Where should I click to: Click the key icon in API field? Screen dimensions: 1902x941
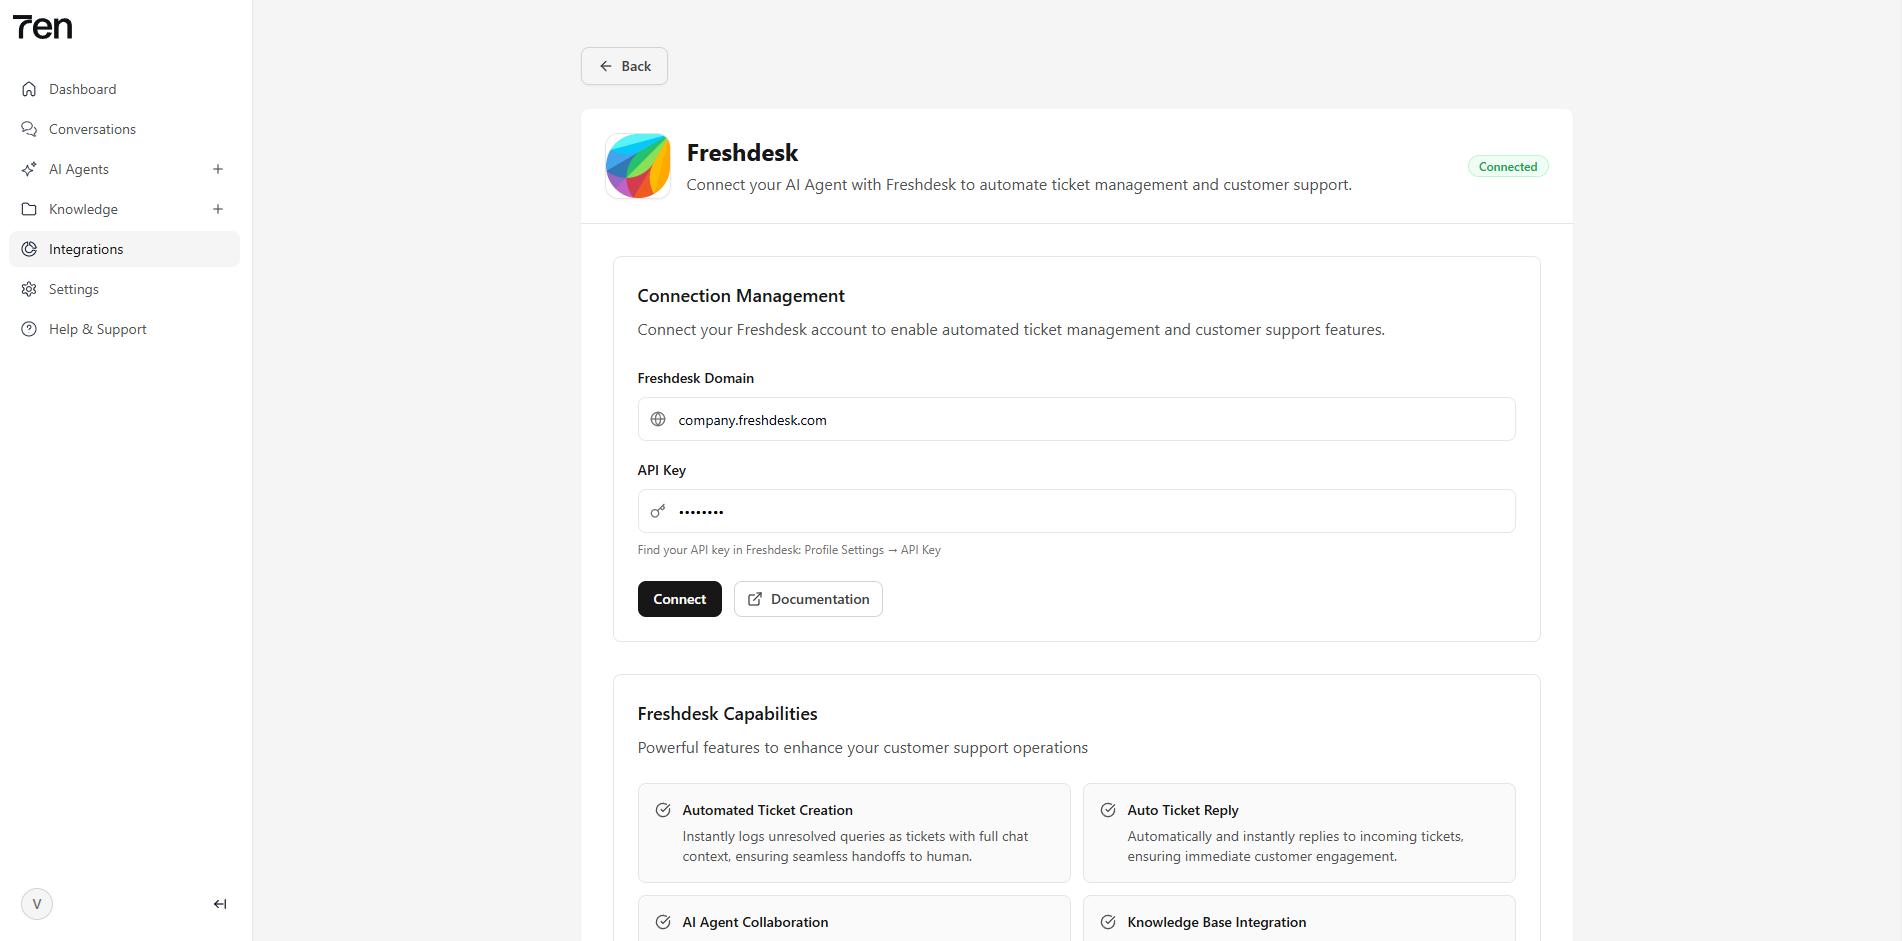click(658, 512)
